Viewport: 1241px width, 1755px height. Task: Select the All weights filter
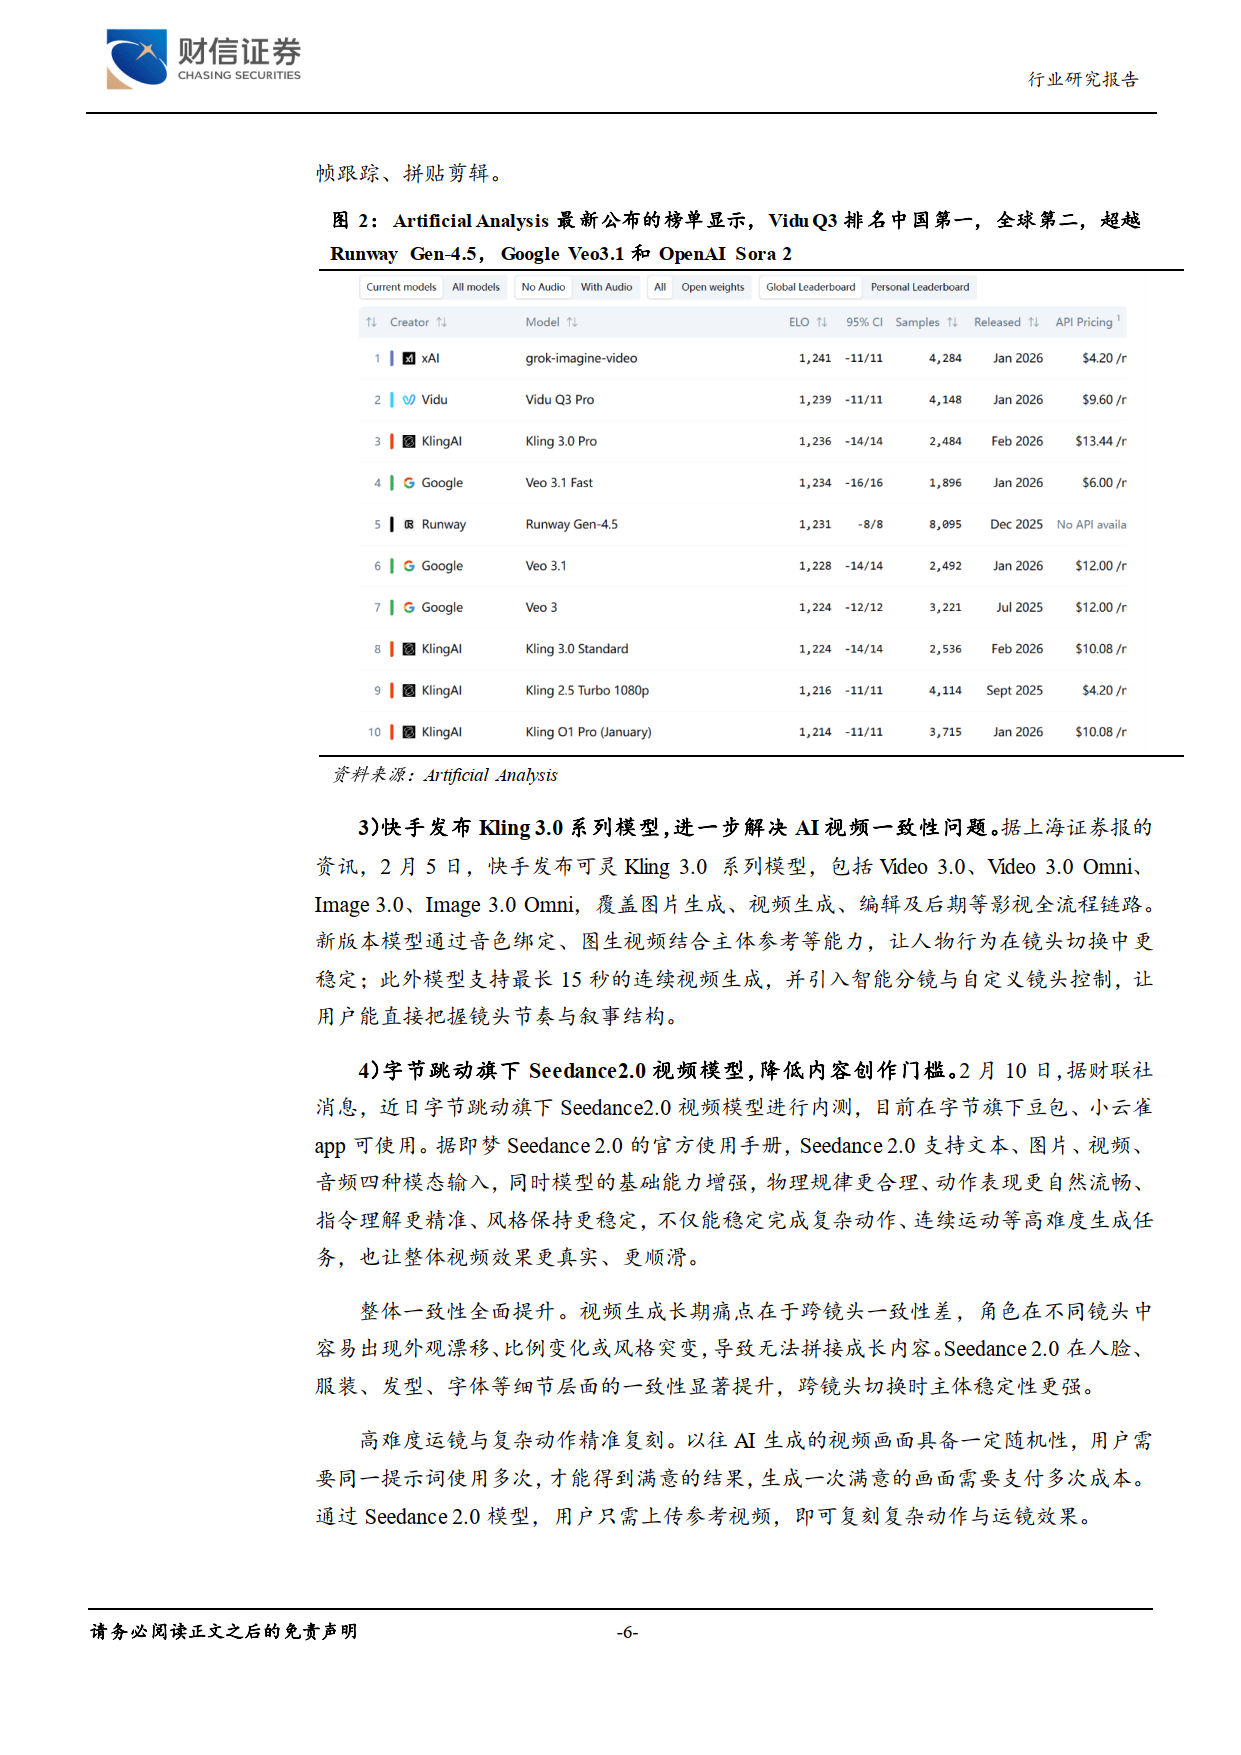[660, 287]
